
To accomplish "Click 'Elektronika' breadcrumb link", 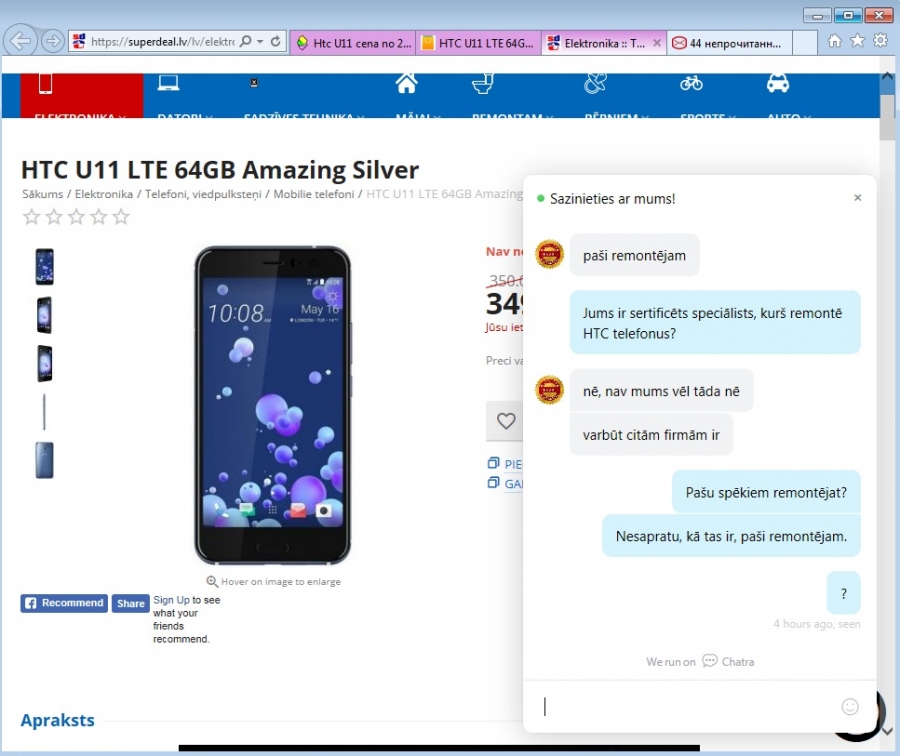I will click(104, 194).
